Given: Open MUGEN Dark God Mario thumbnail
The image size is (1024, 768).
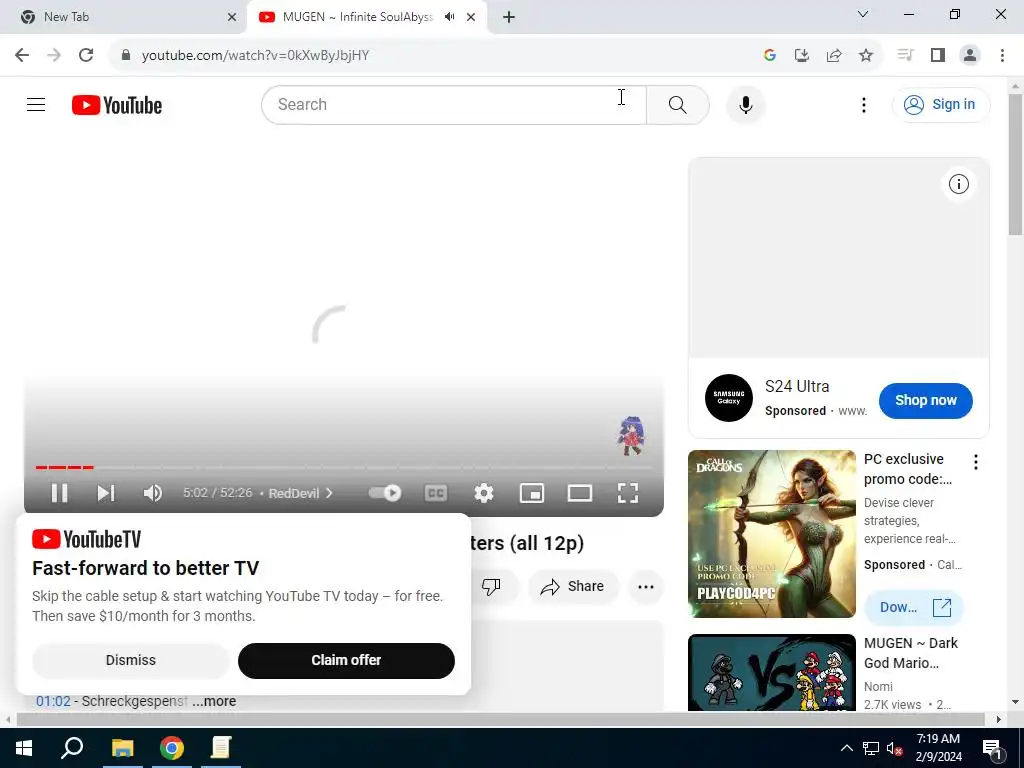Looking at the screenshot, I should pyautogui.click(x=771, y=673).
